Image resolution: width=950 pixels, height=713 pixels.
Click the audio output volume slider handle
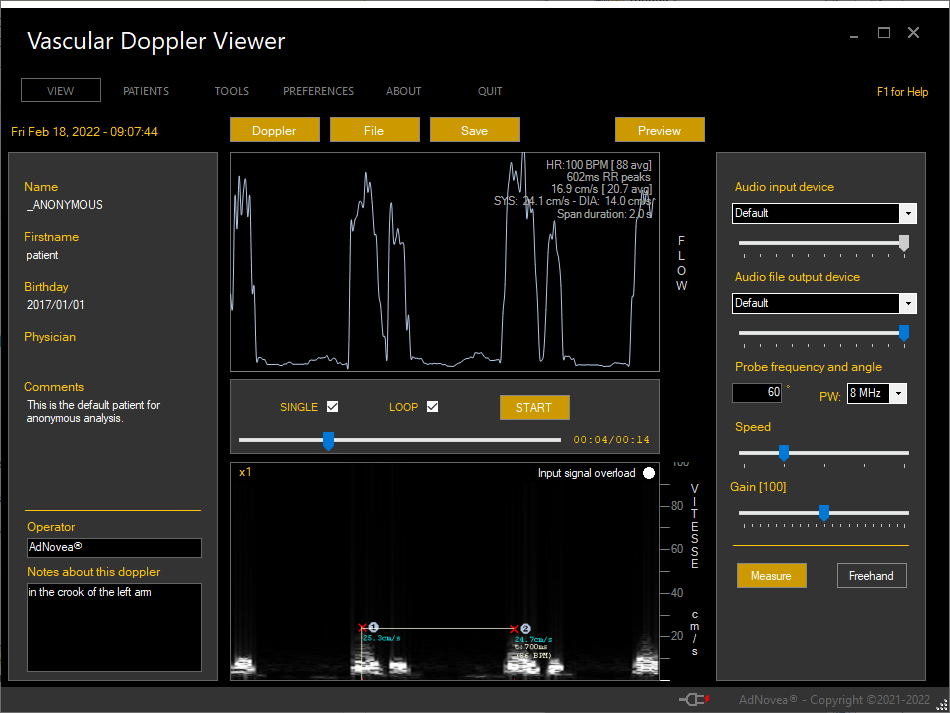(x=903, y=333)
